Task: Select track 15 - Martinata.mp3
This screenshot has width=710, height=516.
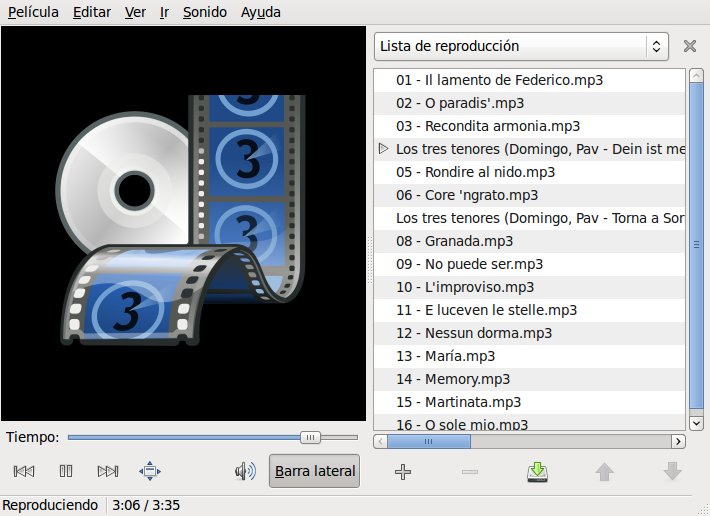Action: click(529, 402)
